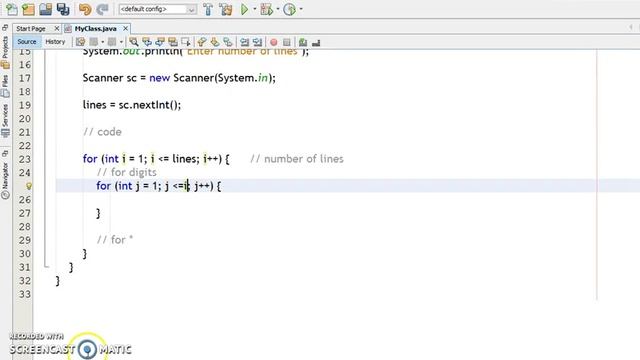The image size is (640, 360).
Task: Open the Files side panel
Action: point(5,86)
